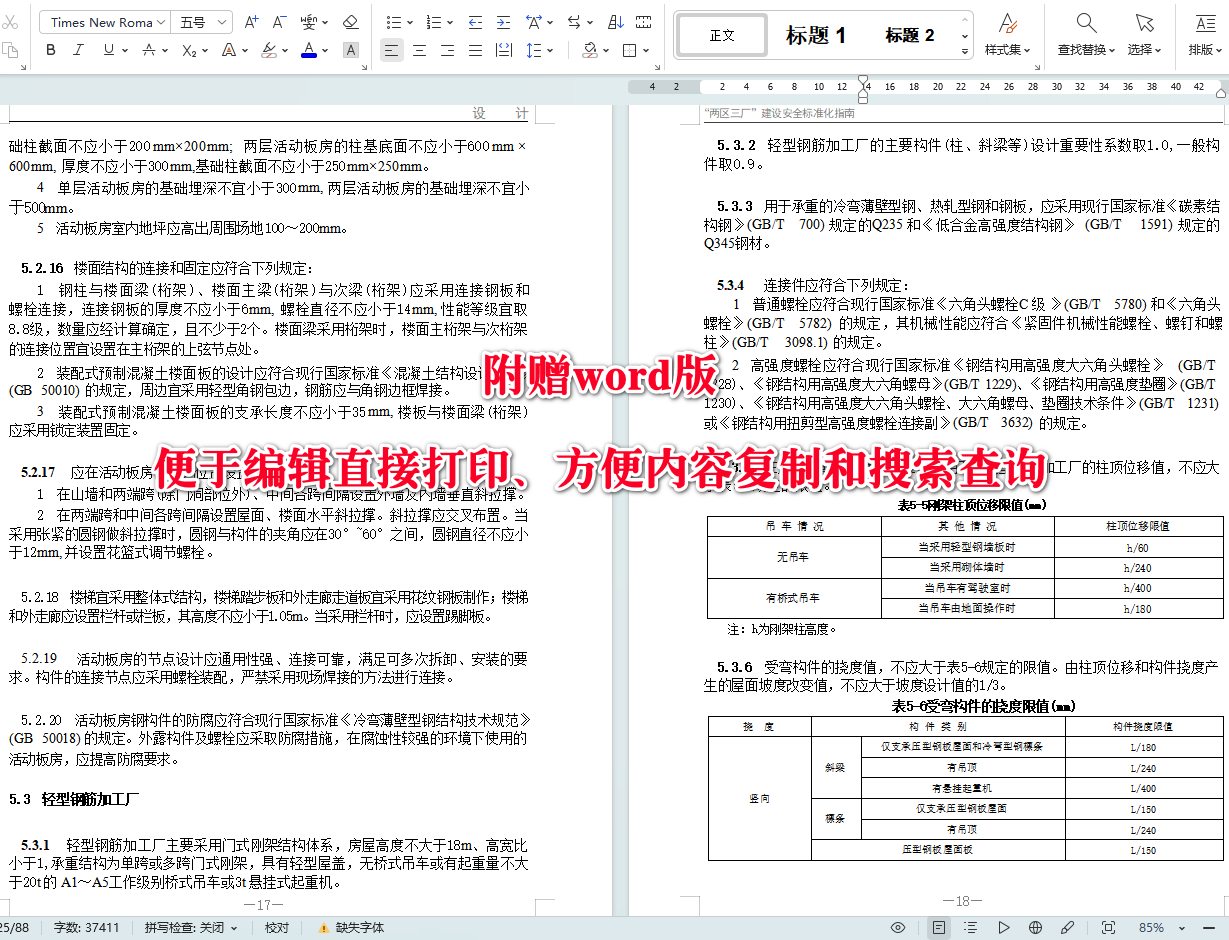Toggle character shading button

click(351, 49)
